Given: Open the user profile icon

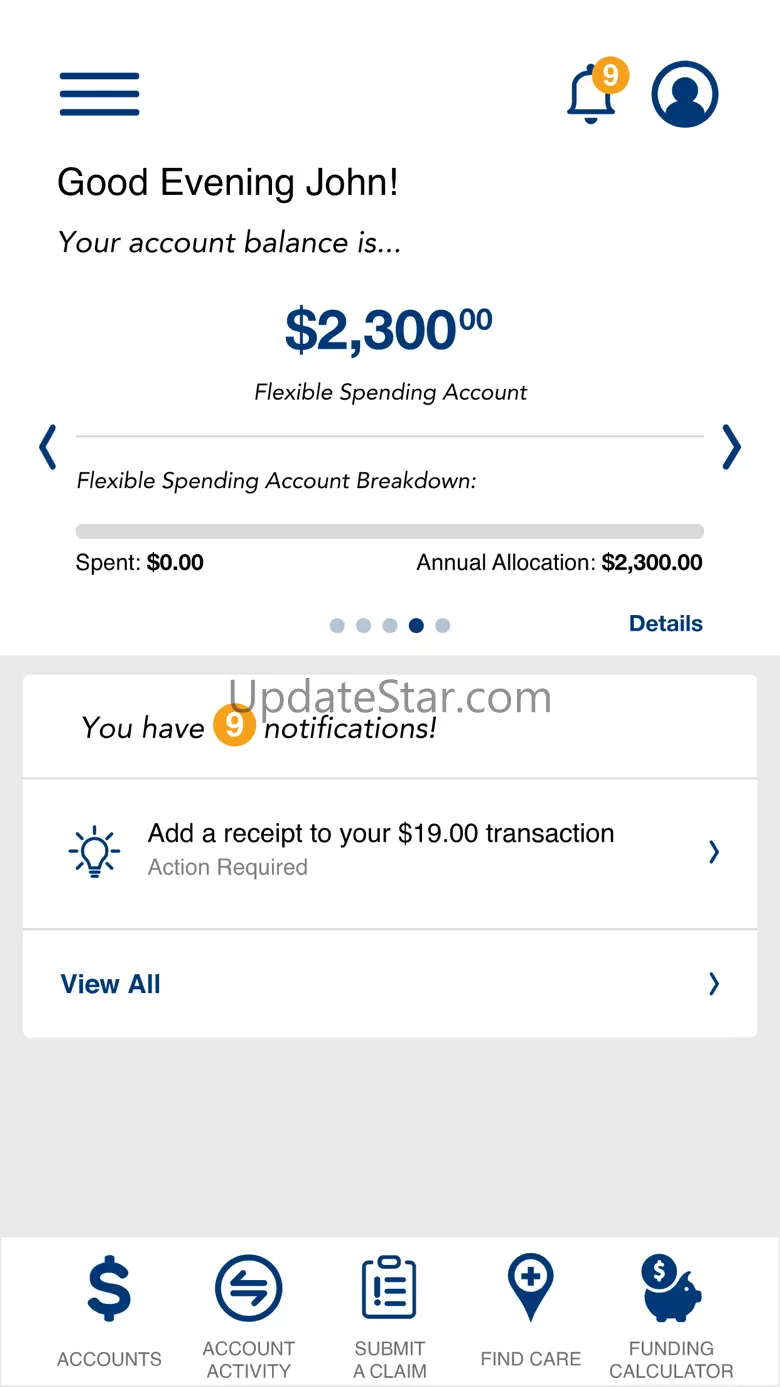Looking at the screenshot, I should pos(685,95).
